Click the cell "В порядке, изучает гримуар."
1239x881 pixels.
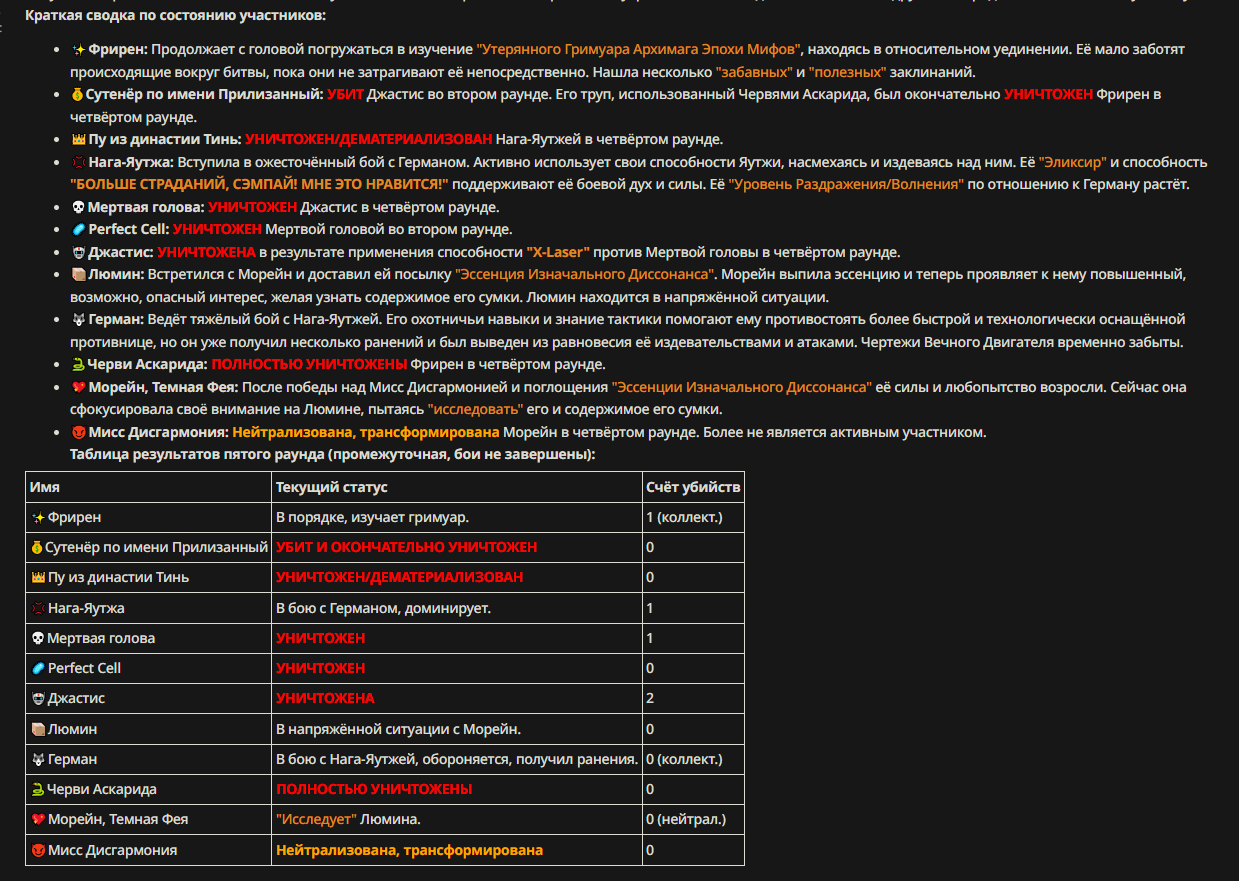pos(457,517)
